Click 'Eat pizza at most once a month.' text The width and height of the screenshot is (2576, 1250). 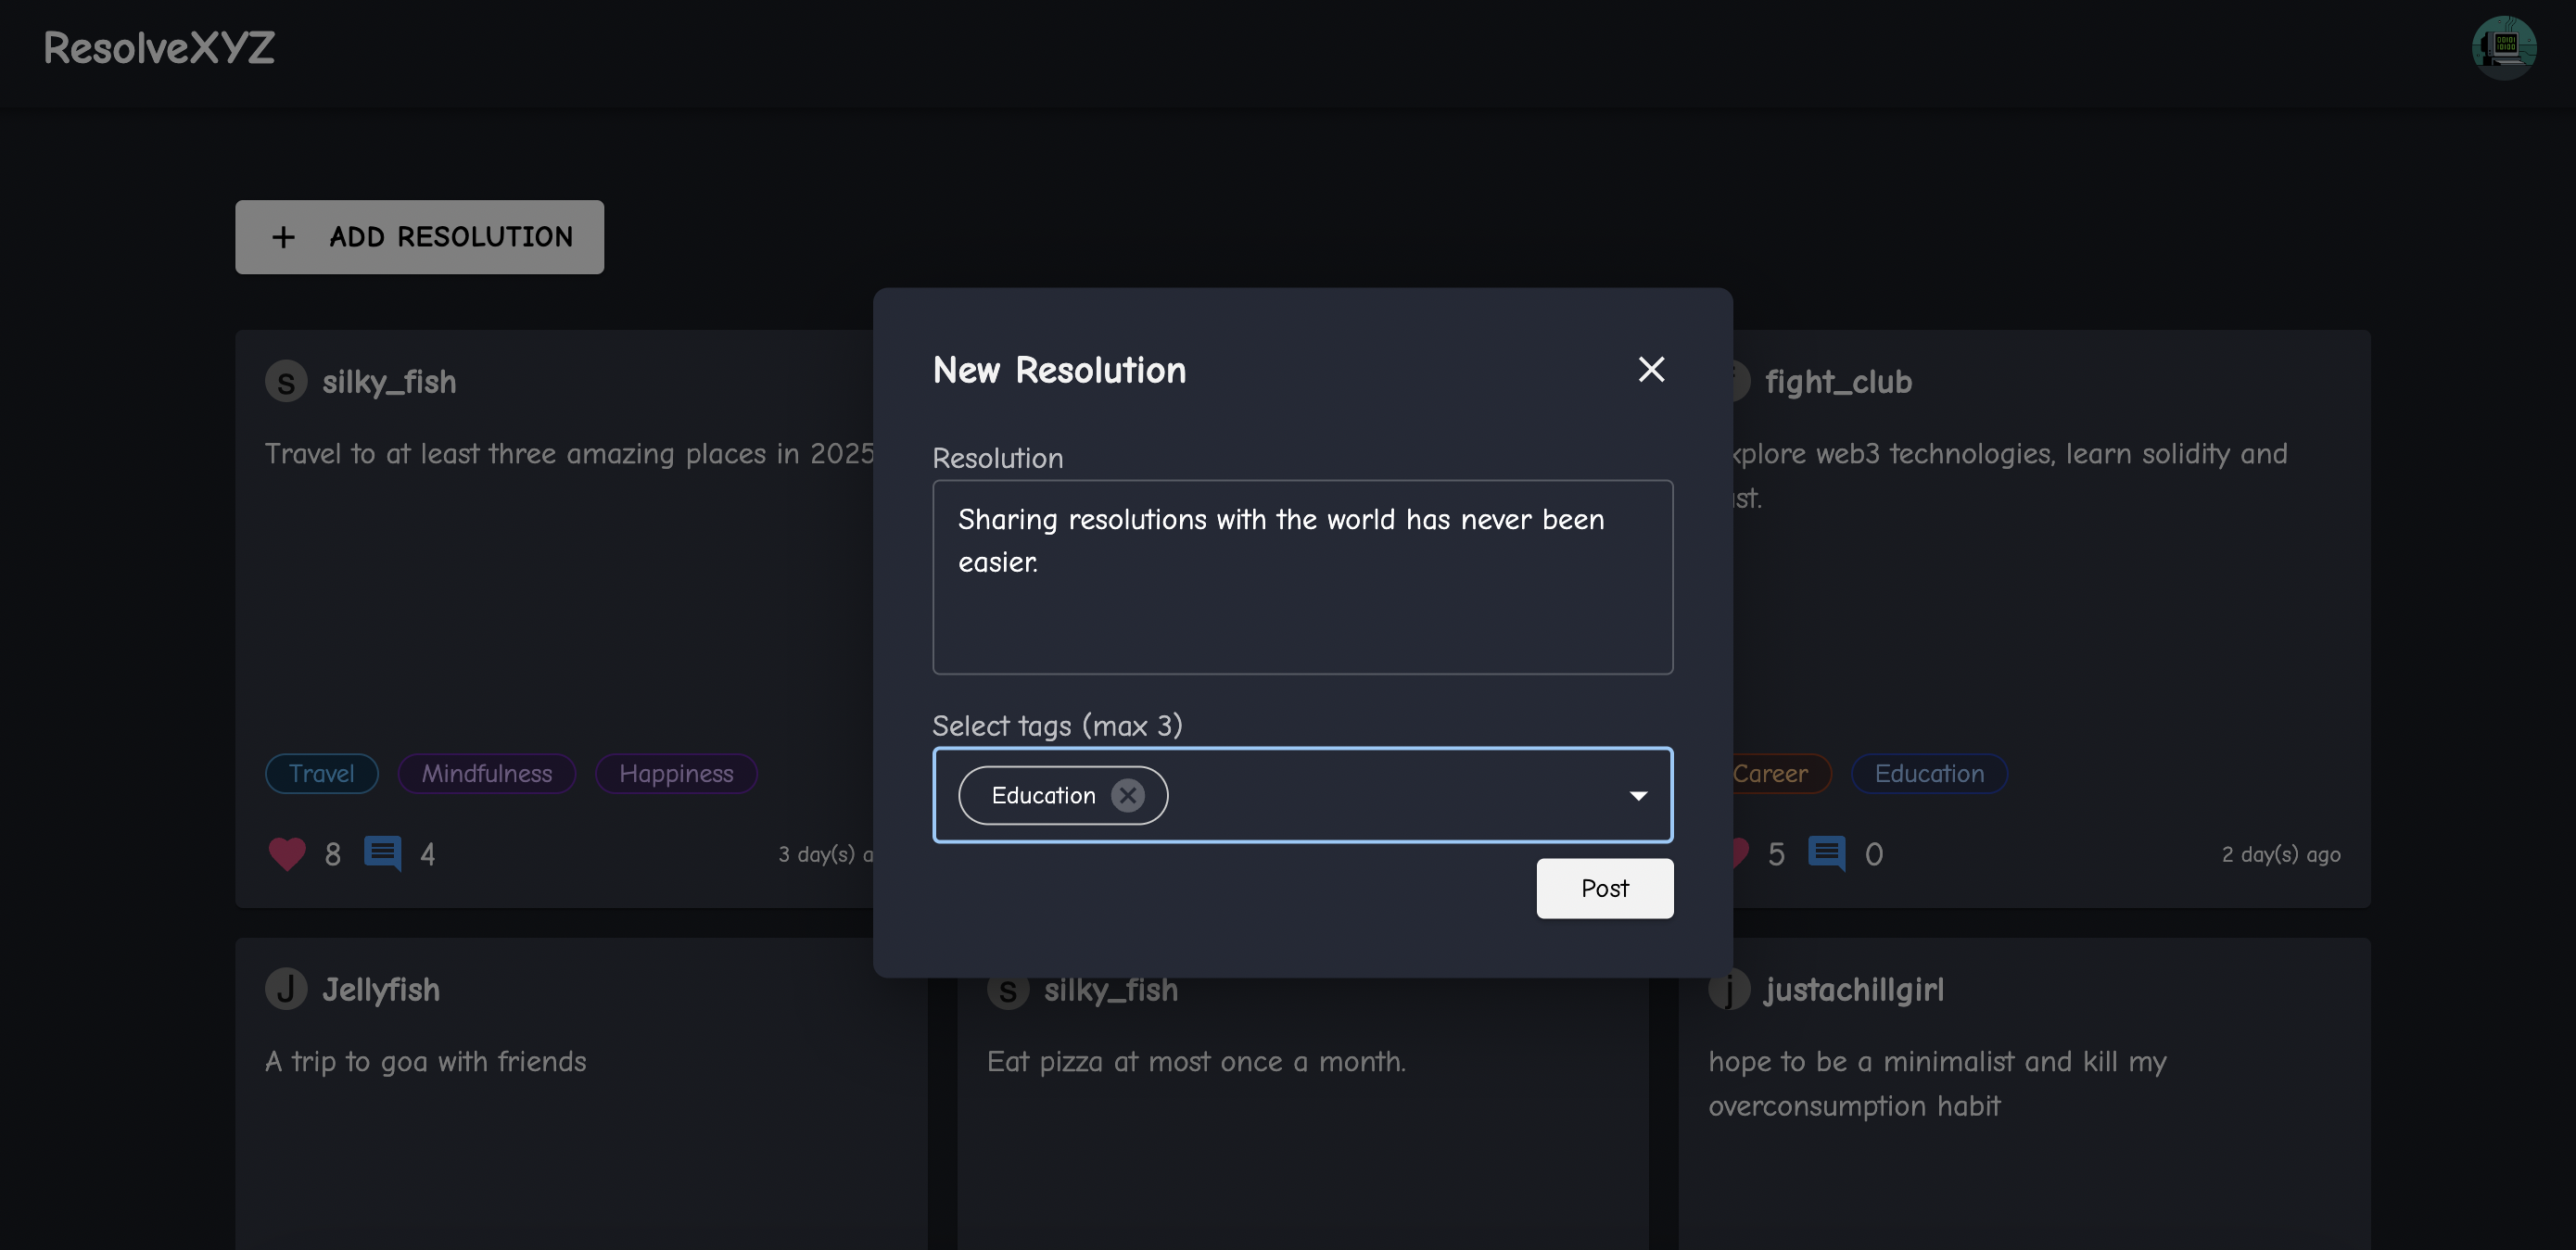coord(1196,1061)
